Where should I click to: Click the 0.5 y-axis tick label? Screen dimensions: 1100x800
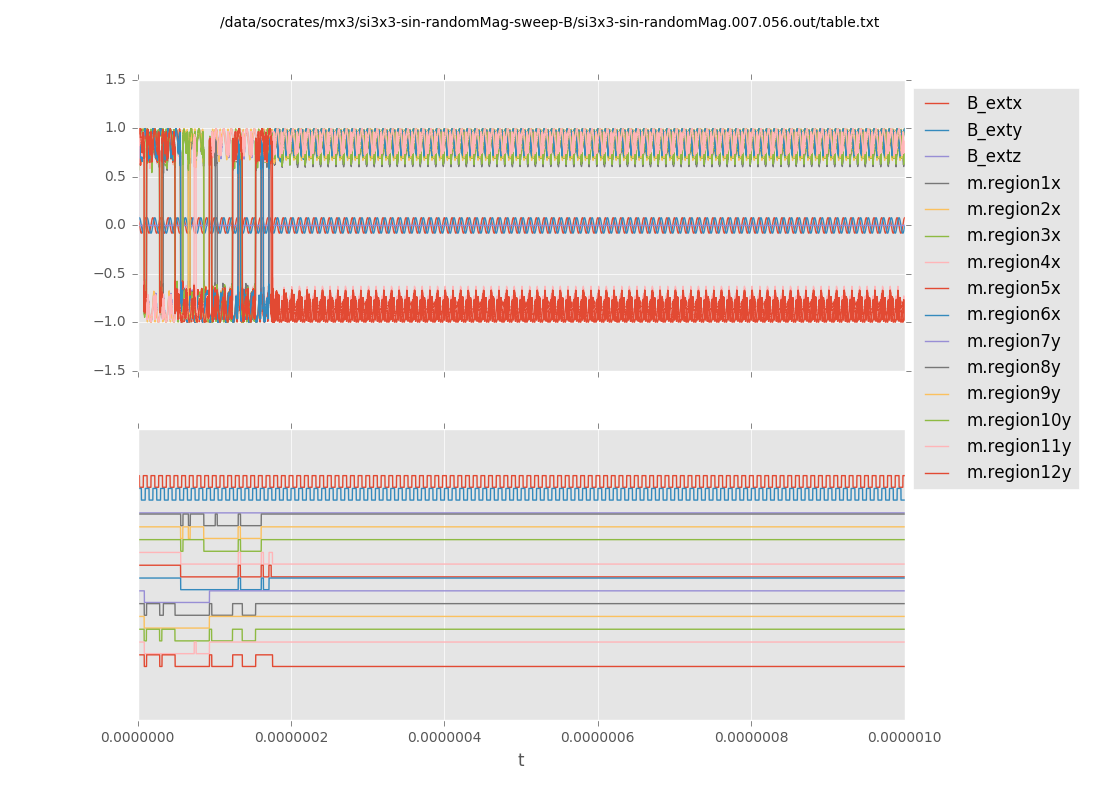[x=116, y=176]
